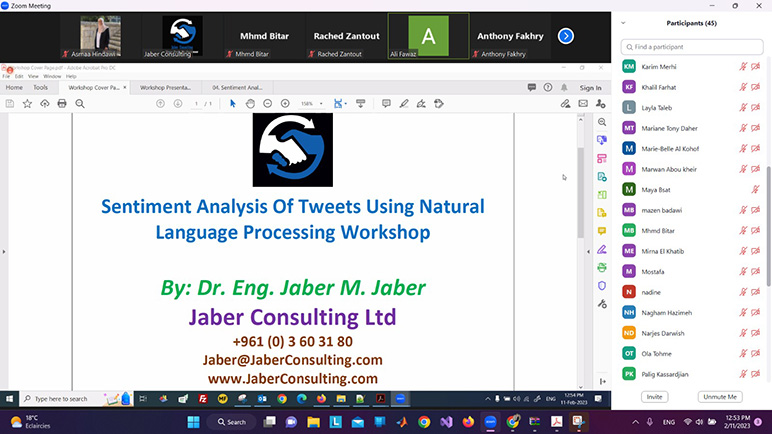Image resolution: width=772 pixels, height=434 pixels.
Task: Click the Invite button
Action: [654, 397]
